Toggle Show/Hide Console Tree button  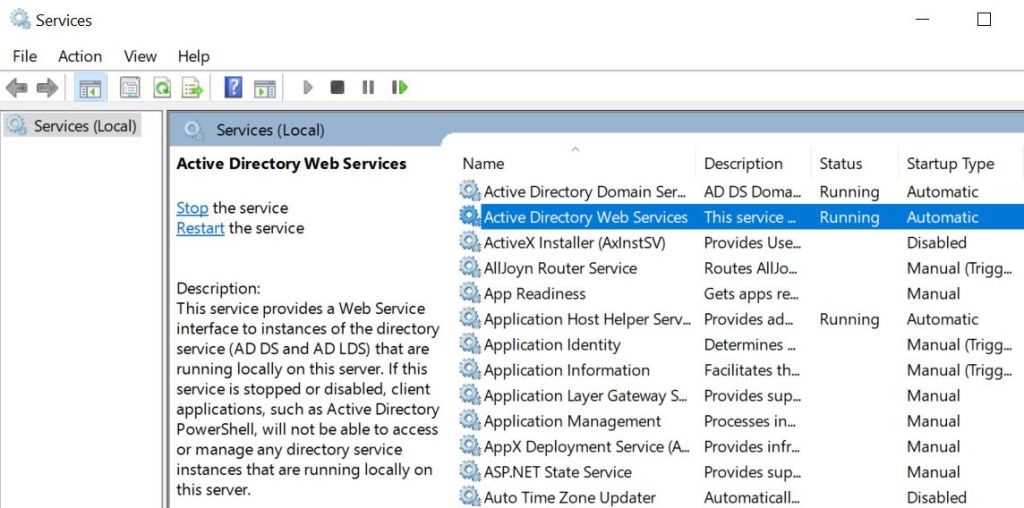pyautogui.click(x=90, y=88)
